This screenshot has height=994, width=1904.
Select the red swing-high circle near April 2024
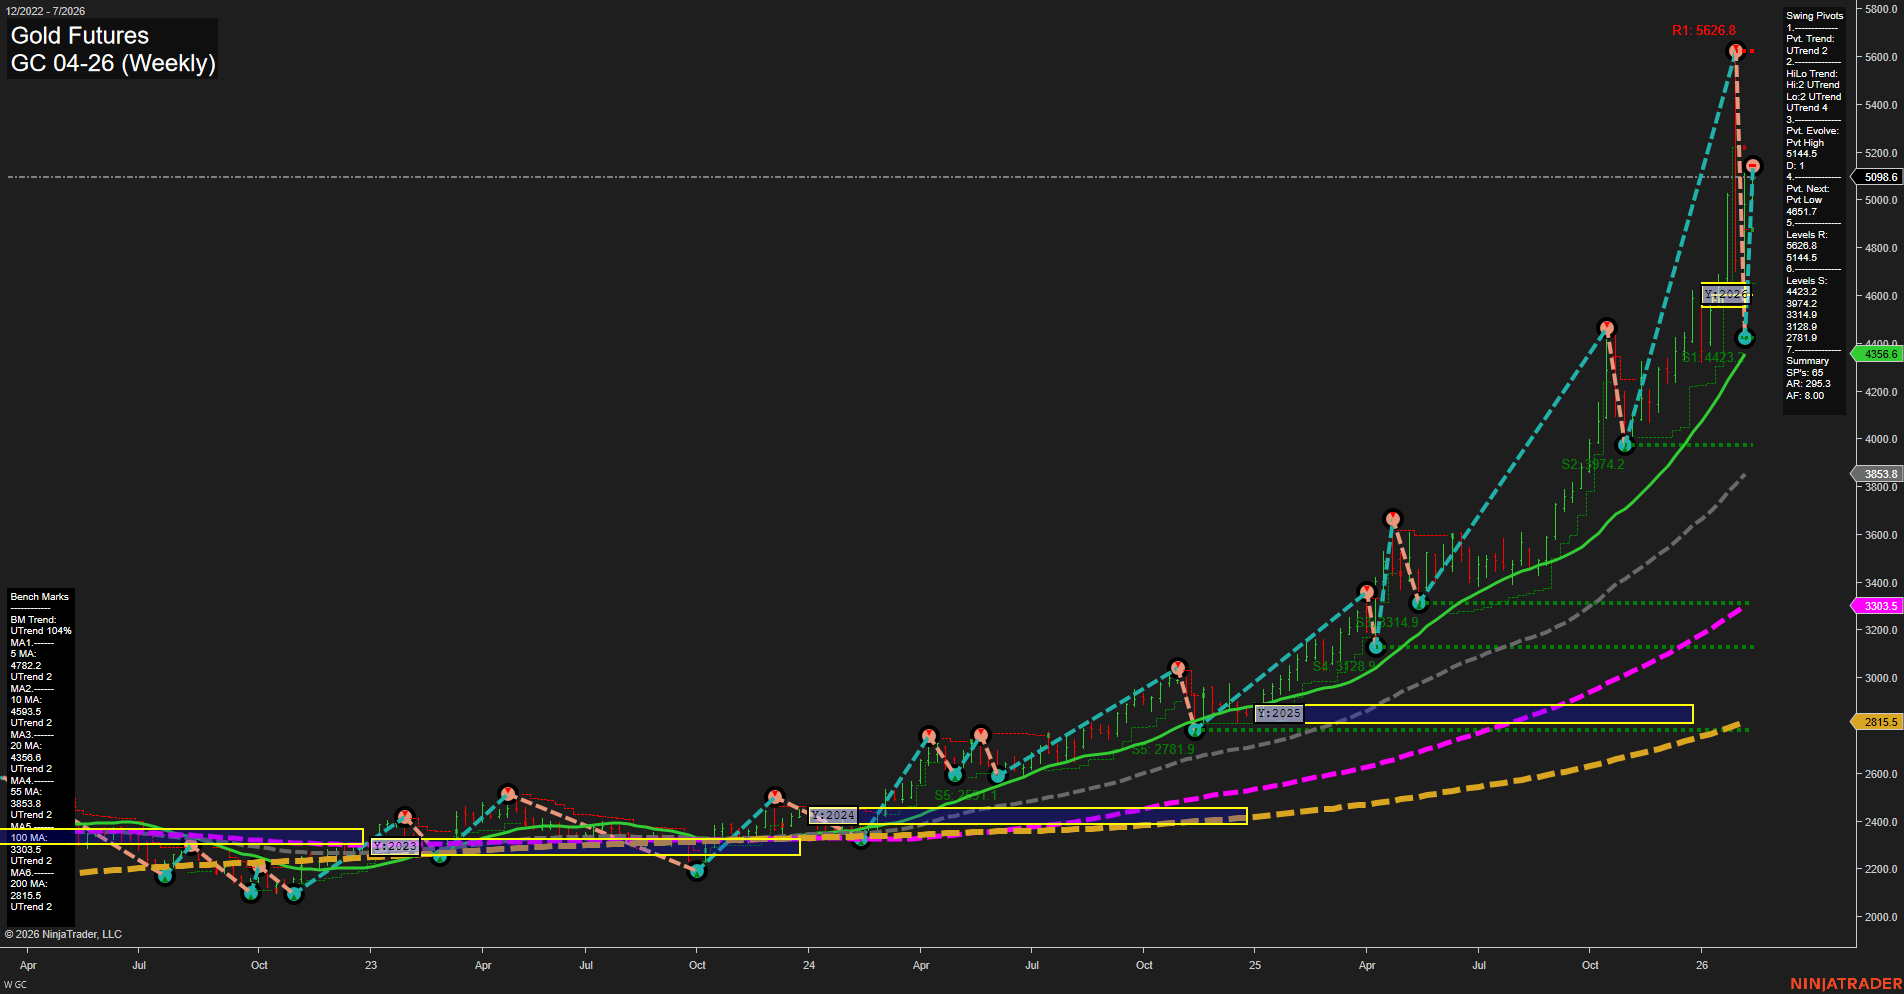coord(928,735)
